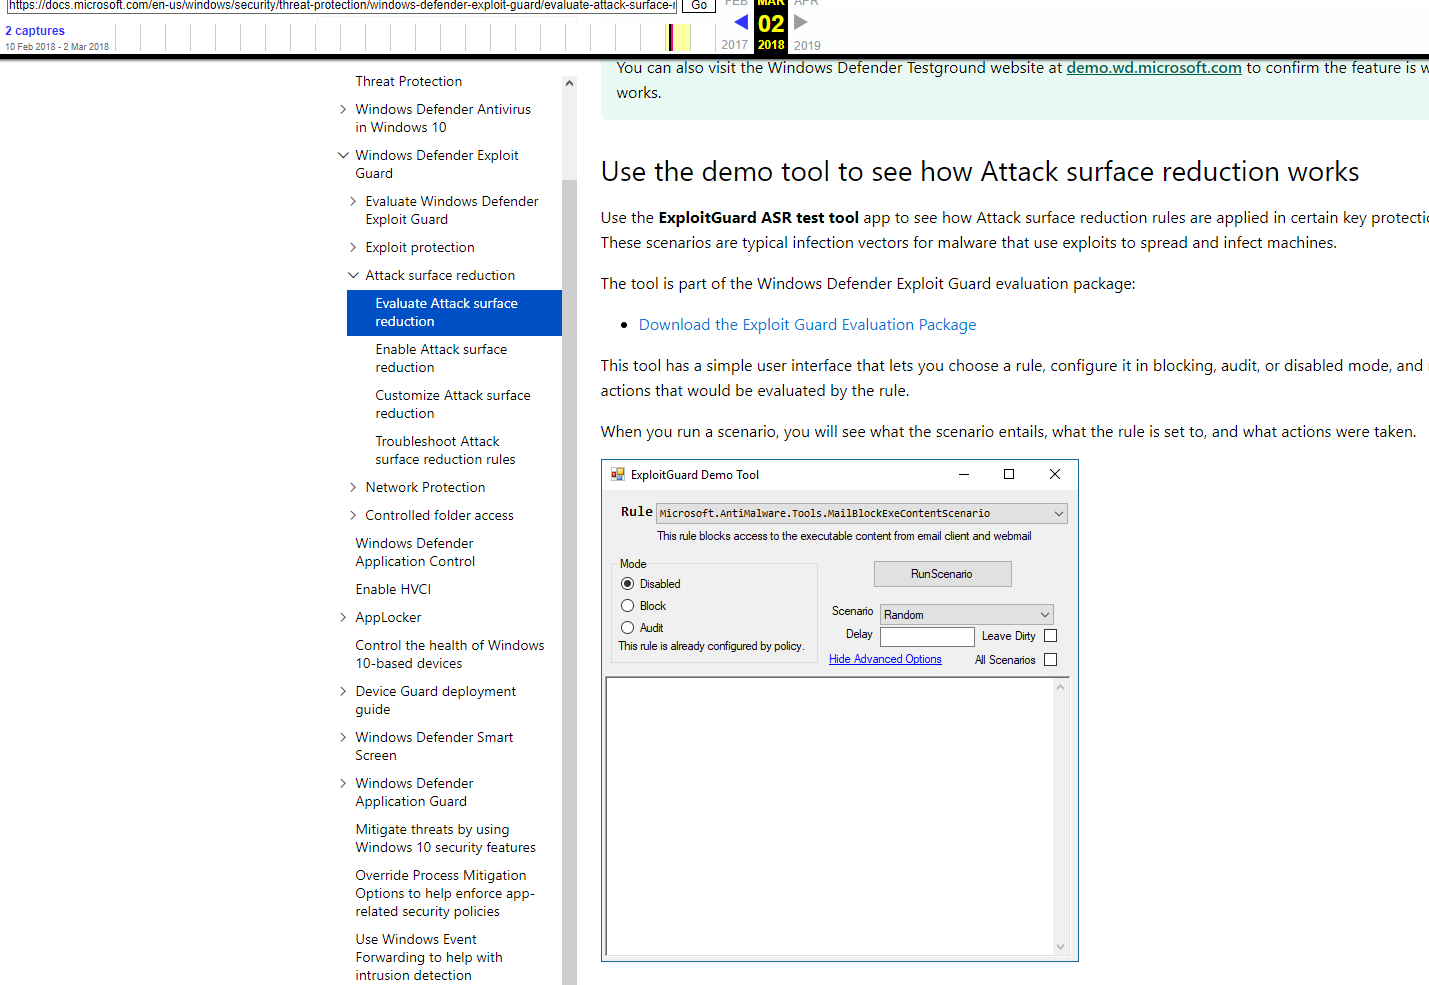Image resolution: width=1429 pixels, height=985 pixels.
Task: Open Troubleshoot Attack surface reduction rules
Action: click(x=445, y=450)
